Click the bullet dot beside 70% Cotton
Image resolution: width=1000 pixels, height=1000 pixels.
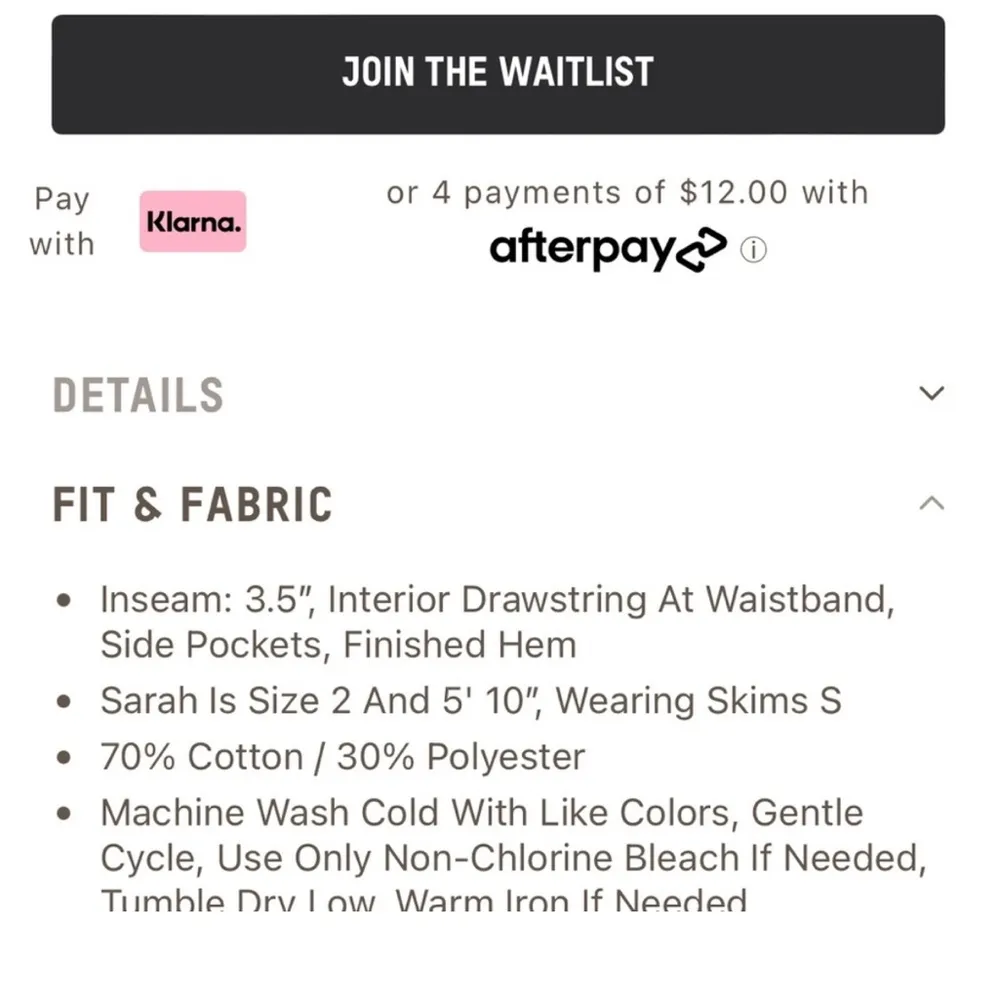tap(66, 758)
